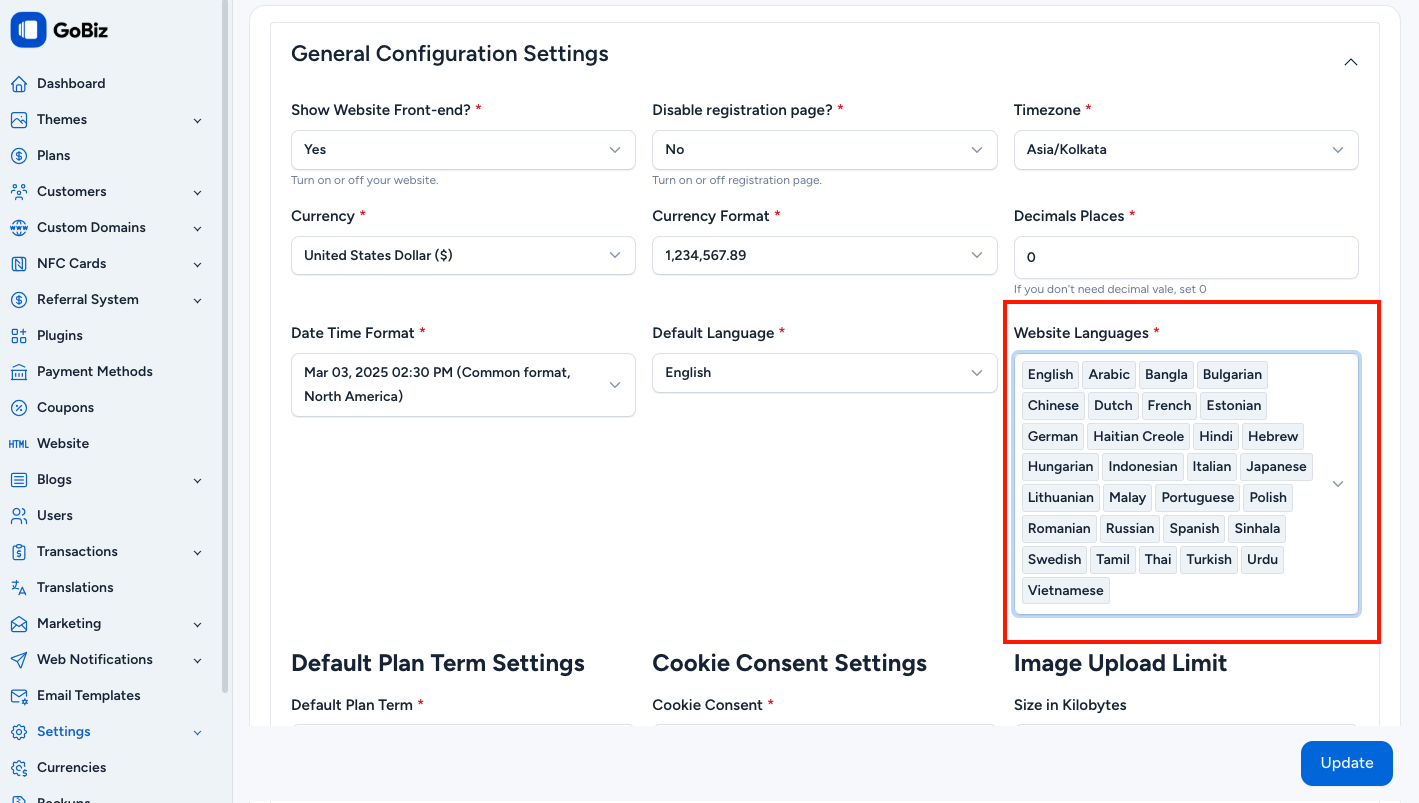The image size is (1419, 803).
Task: Open the Default Language dropdown
Action: pos(824,373)
